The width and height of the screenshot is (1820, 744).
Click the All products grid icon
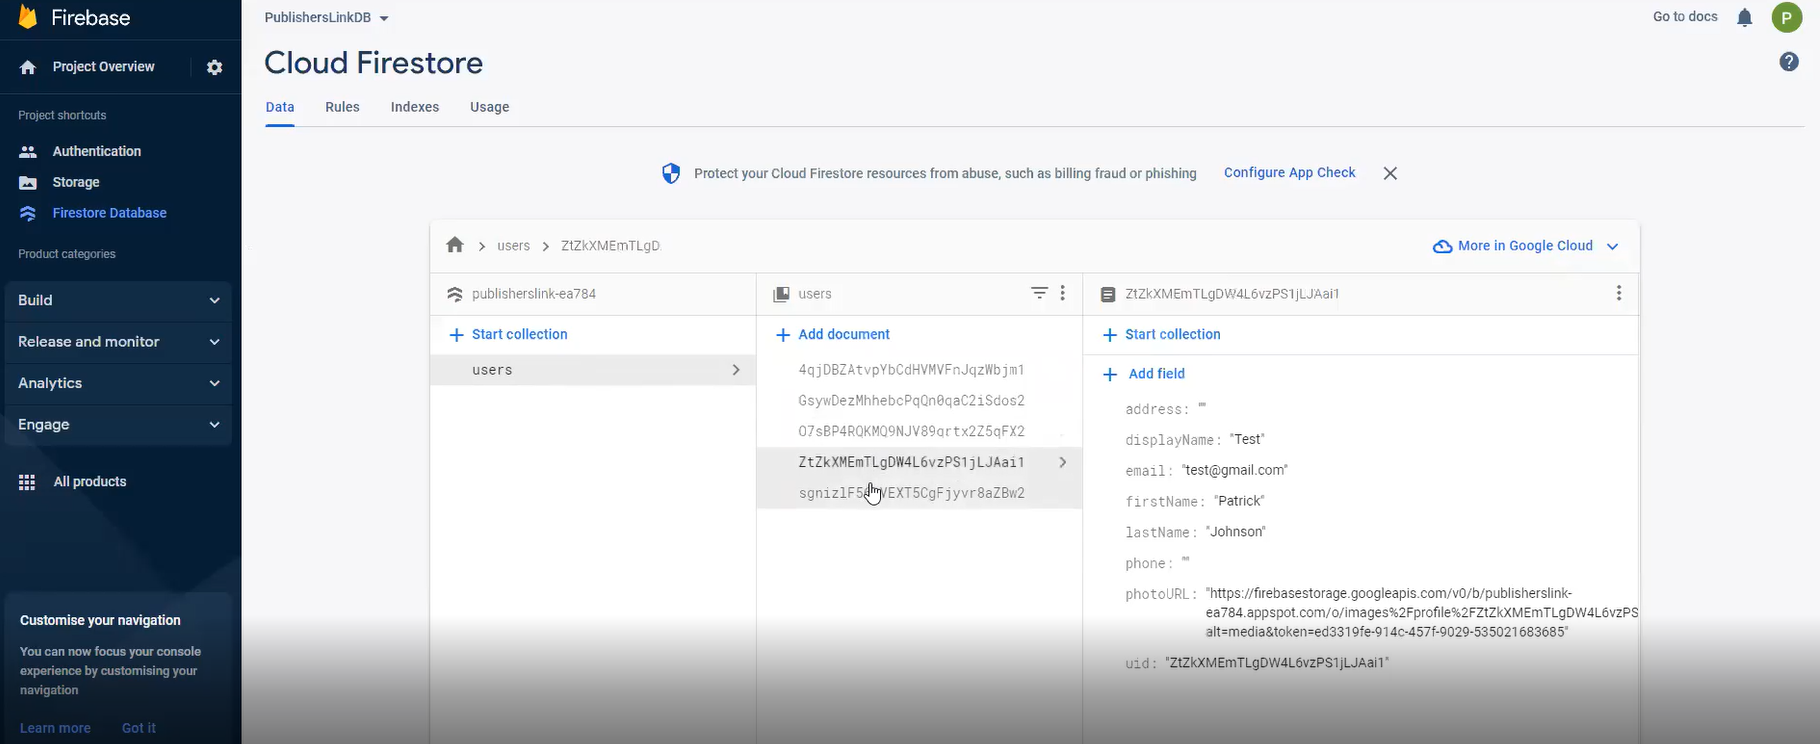(27, 482)
